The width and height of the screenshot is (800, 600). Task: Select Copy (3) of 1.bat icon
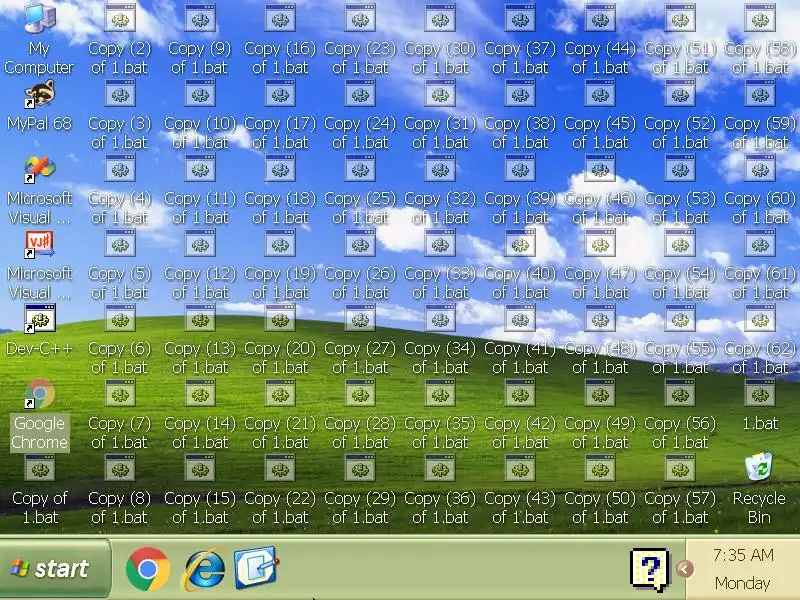120,93
